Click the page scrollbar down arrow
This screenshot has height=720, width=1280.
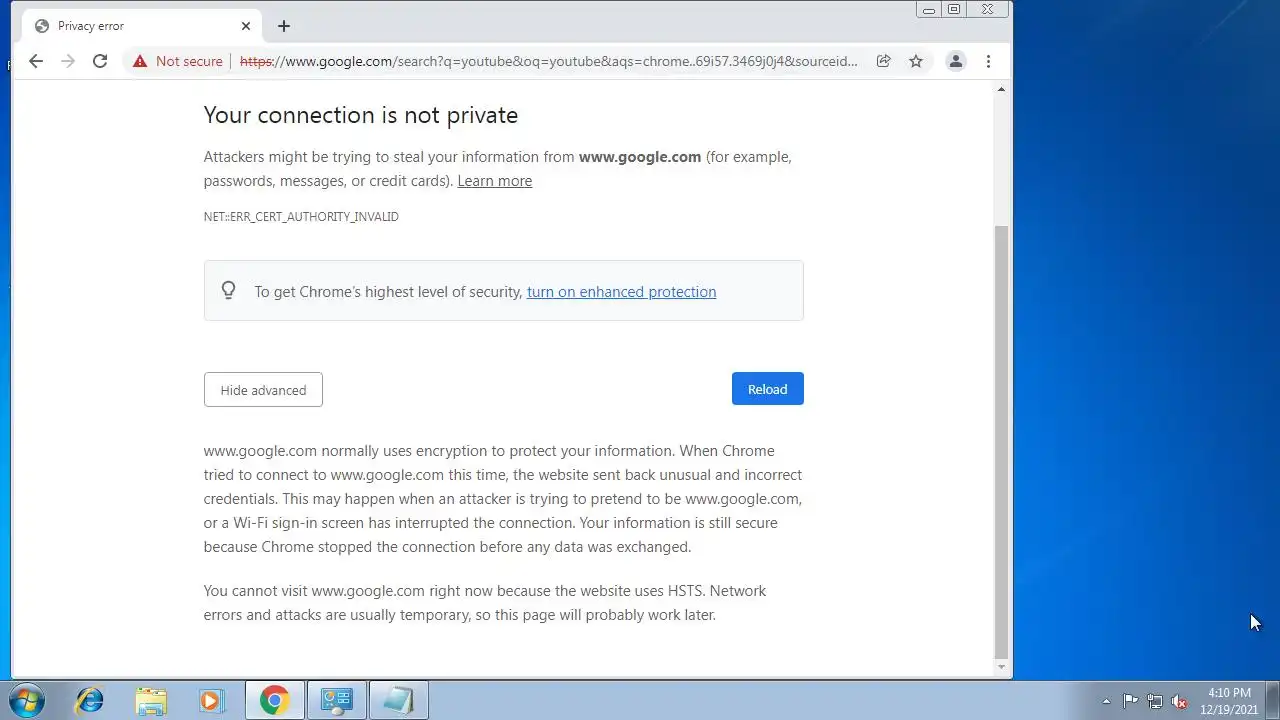click(1001, 667)
